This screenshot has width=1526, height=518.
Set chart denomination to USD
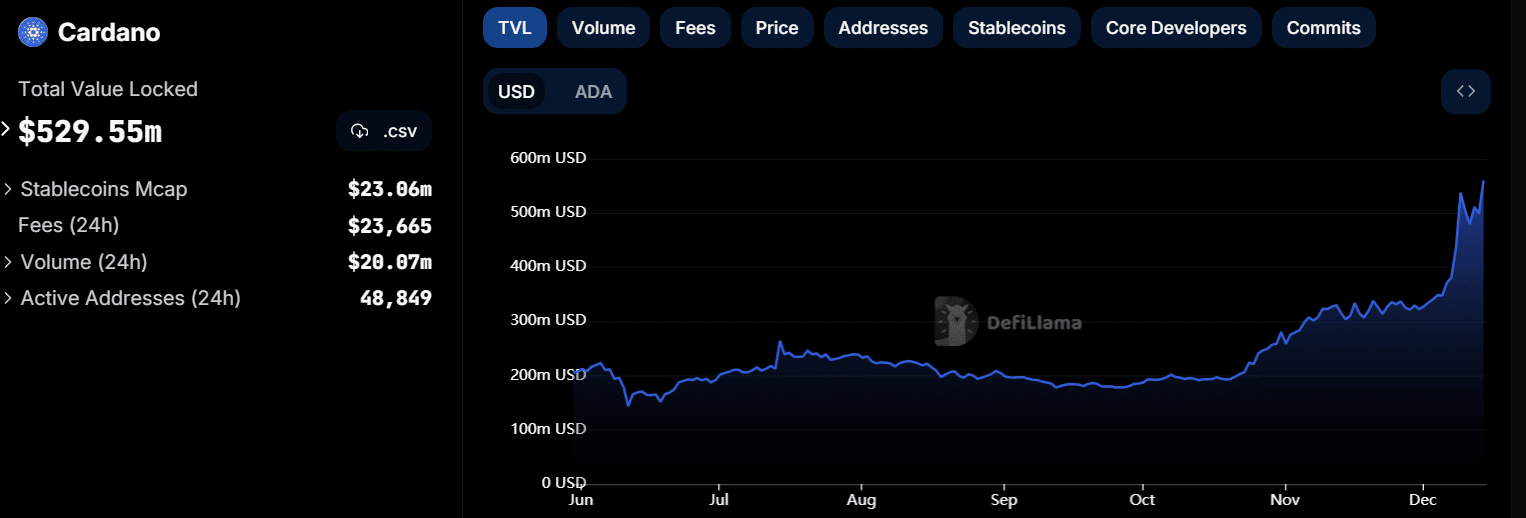[517, 92]
